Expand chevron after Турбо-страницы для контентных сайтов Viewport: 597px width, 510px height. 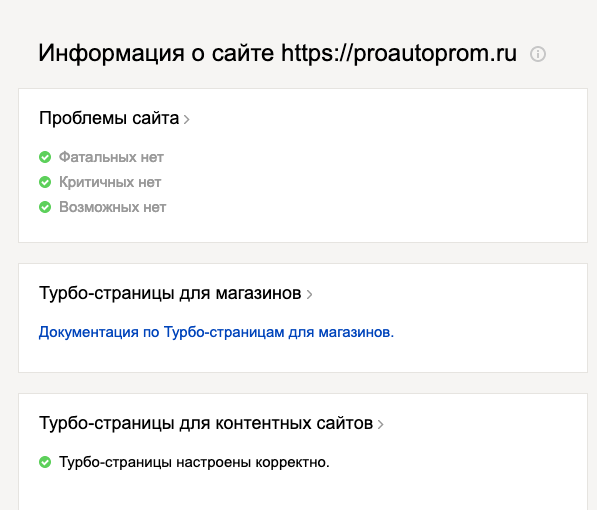[380, 424]
